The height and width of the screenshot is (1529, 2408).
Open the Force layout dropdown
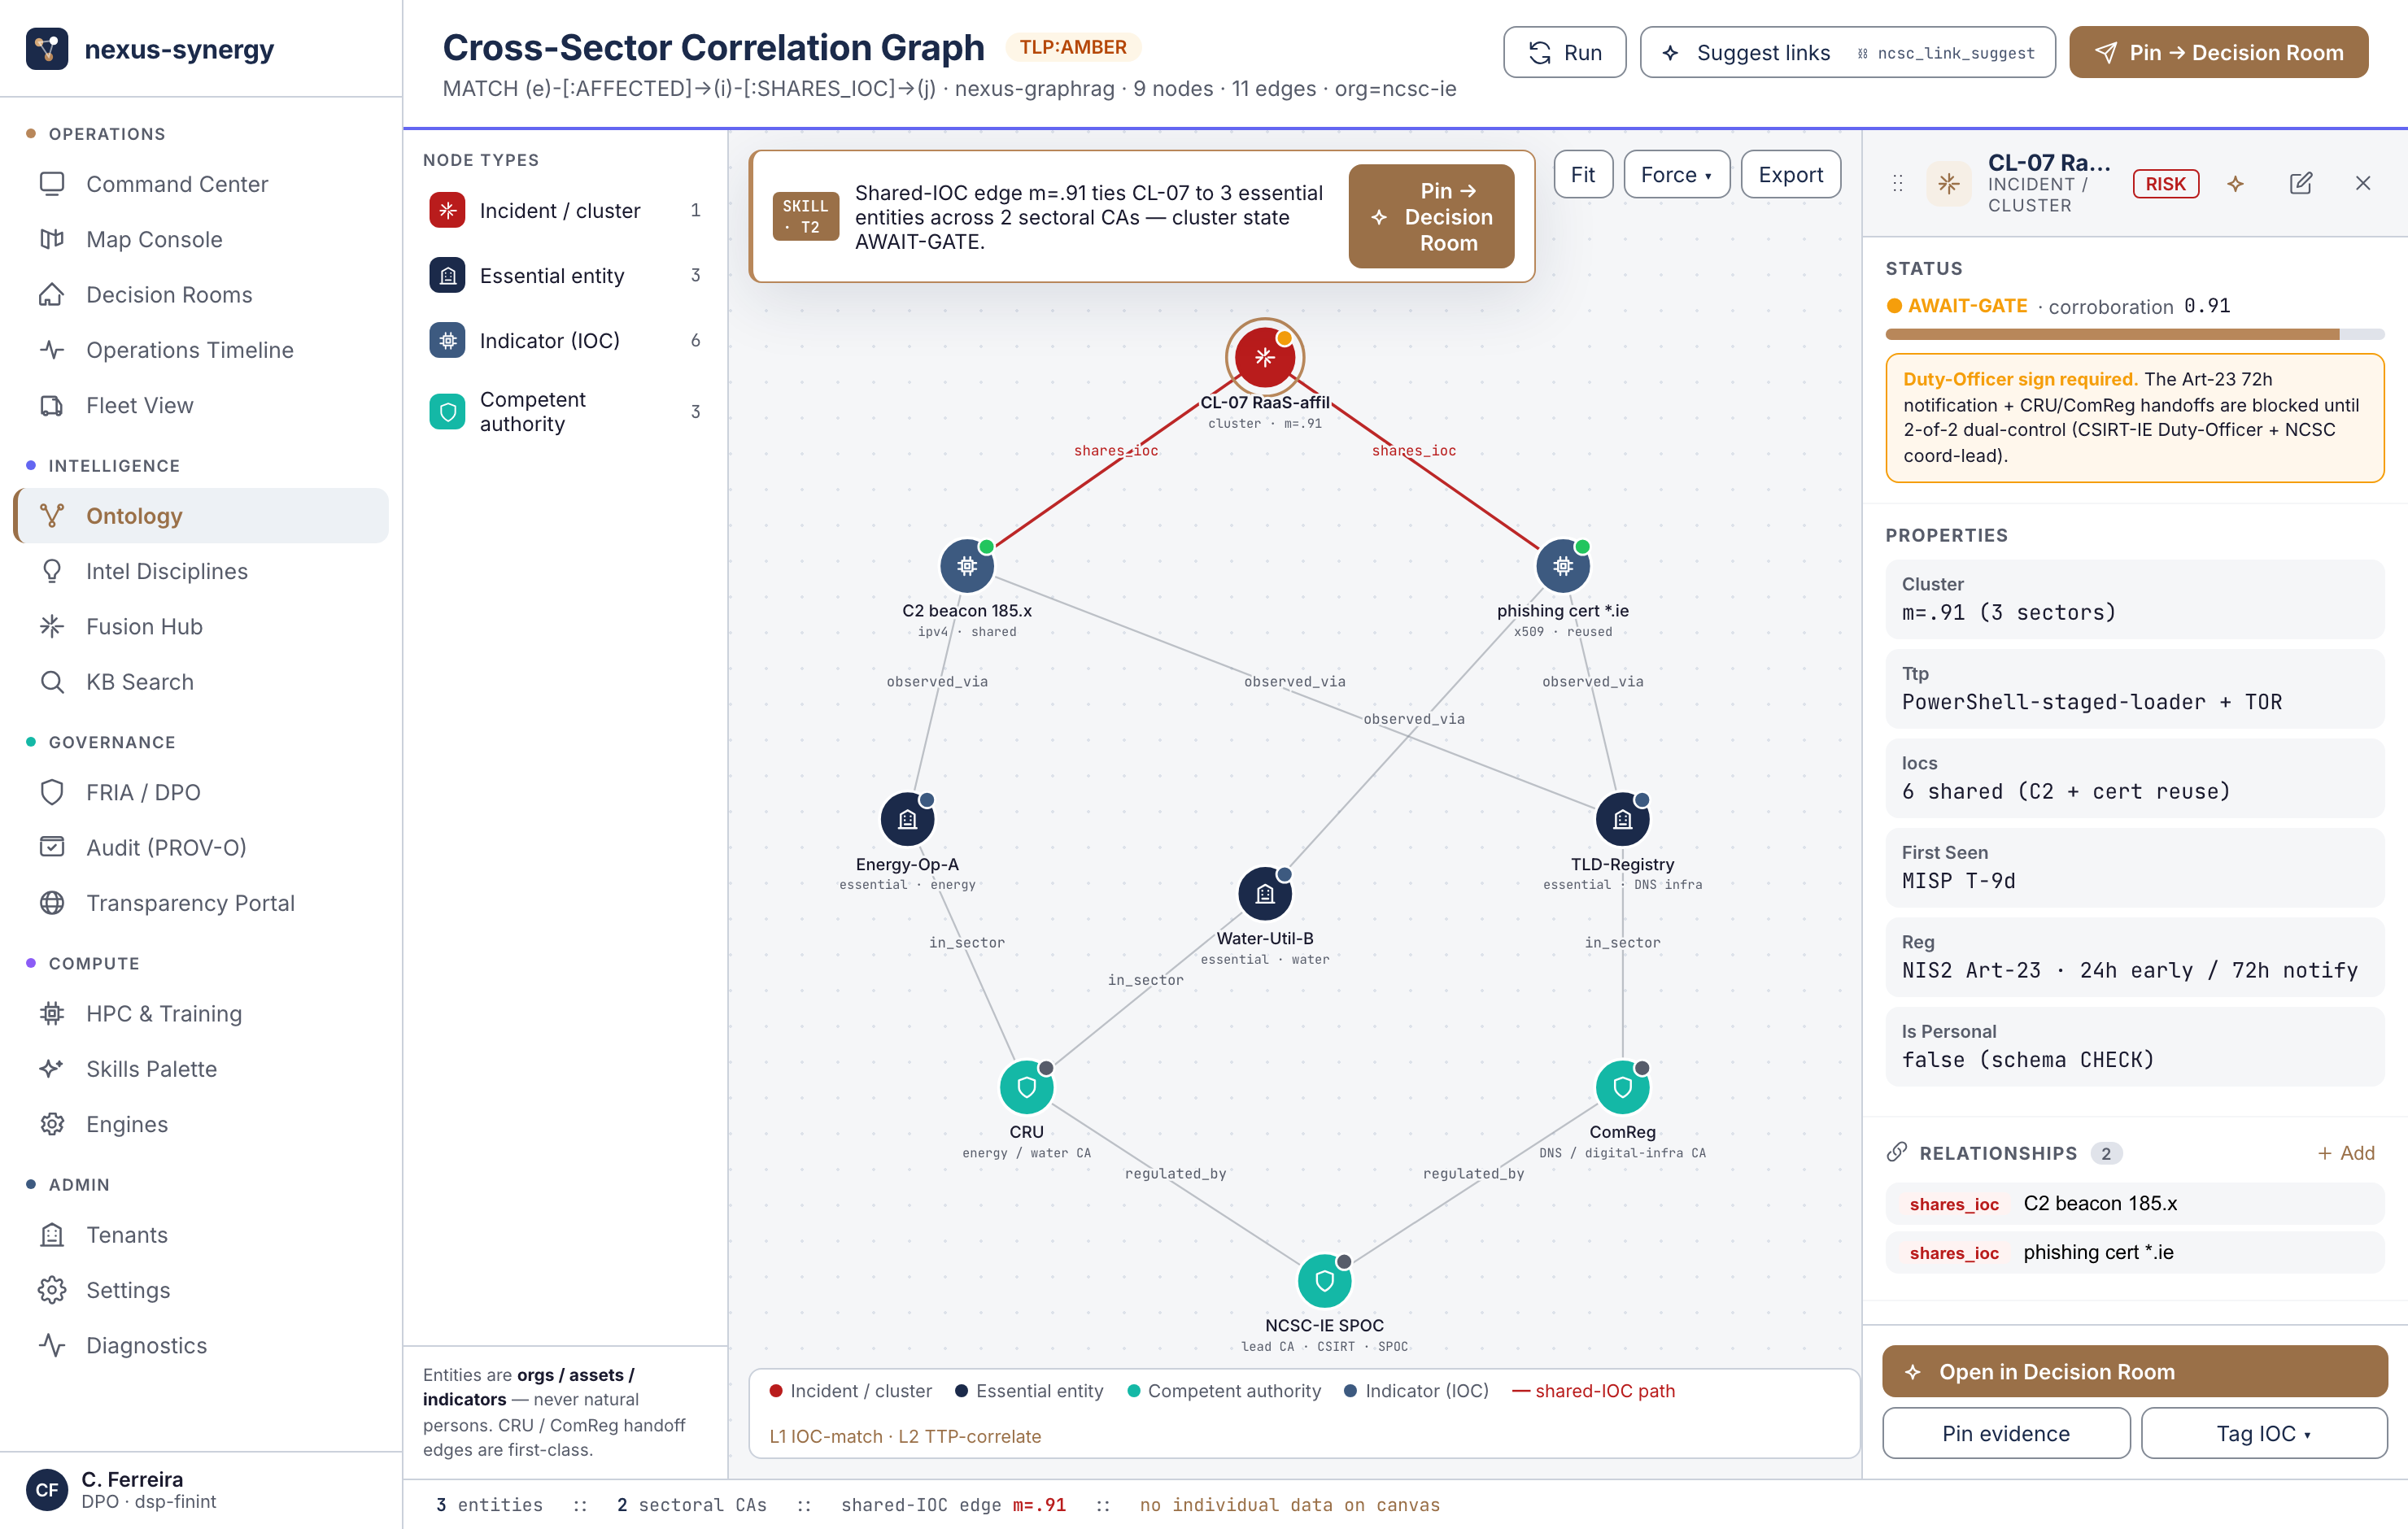[1676, 175]
